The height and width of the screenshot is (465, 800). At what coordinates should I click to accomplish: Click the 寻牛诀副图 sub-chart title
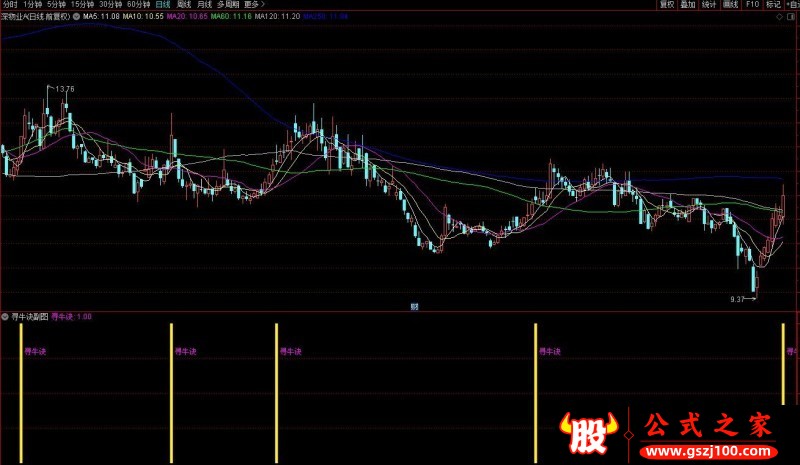coord(30,316)
